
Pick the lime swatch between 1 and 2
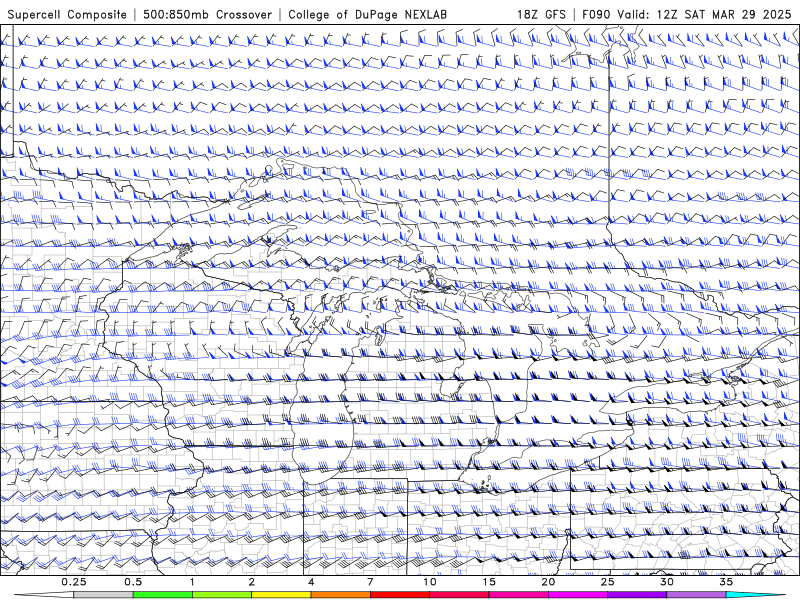[222, 595]
